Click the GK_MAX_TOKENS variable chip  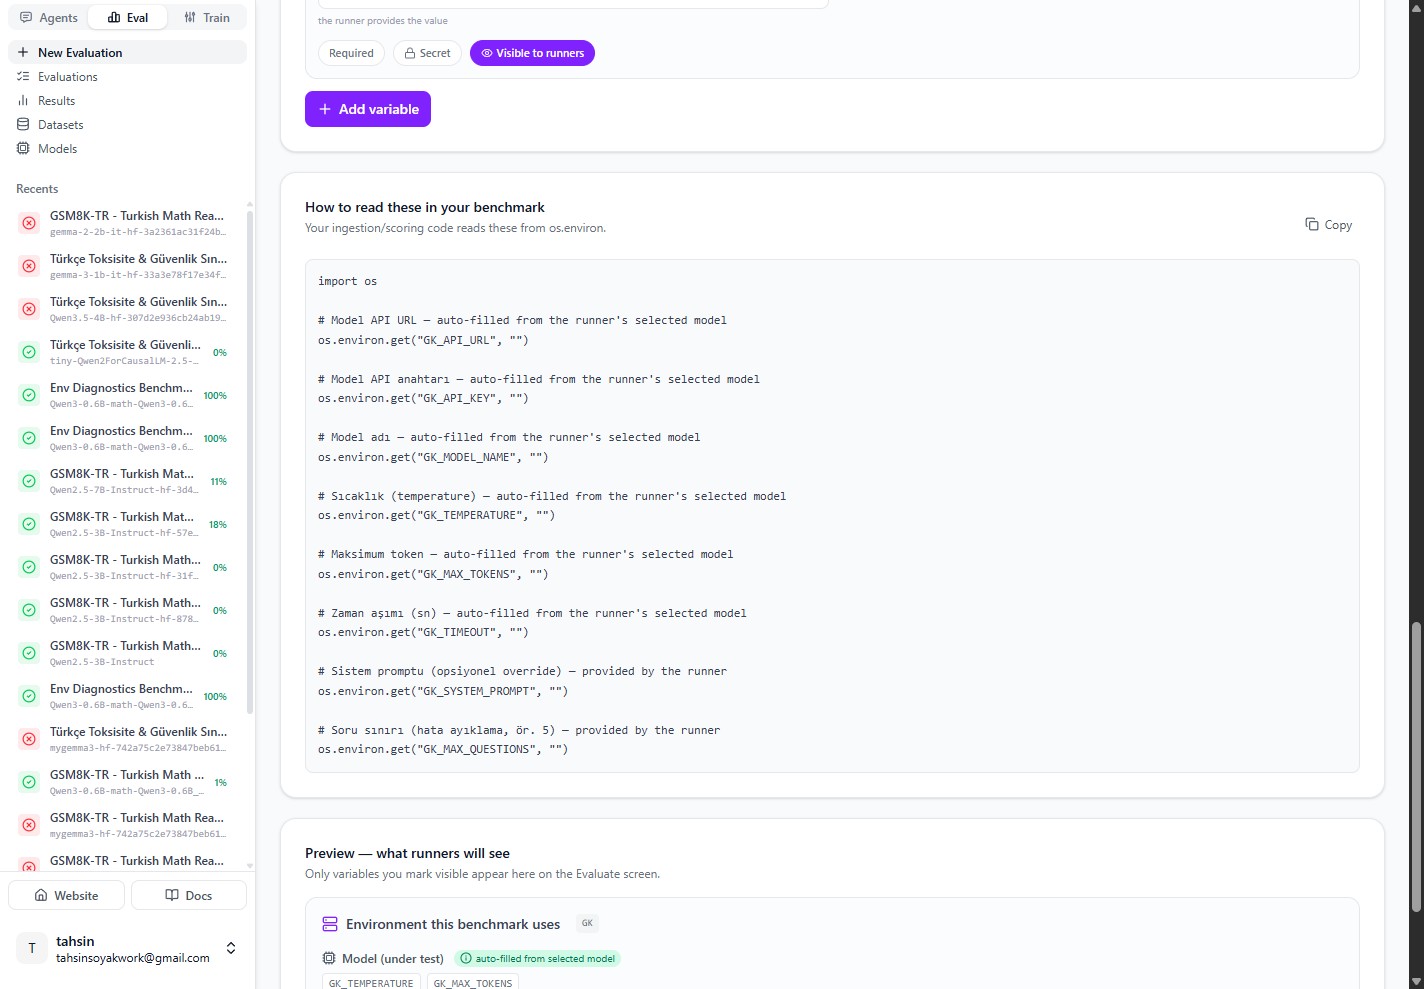(473, 982)
